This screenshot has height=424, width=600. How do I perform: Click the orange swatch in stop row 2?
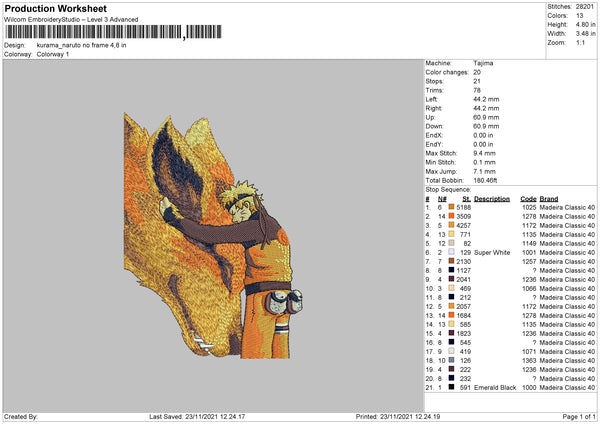[x=451, y=216]
